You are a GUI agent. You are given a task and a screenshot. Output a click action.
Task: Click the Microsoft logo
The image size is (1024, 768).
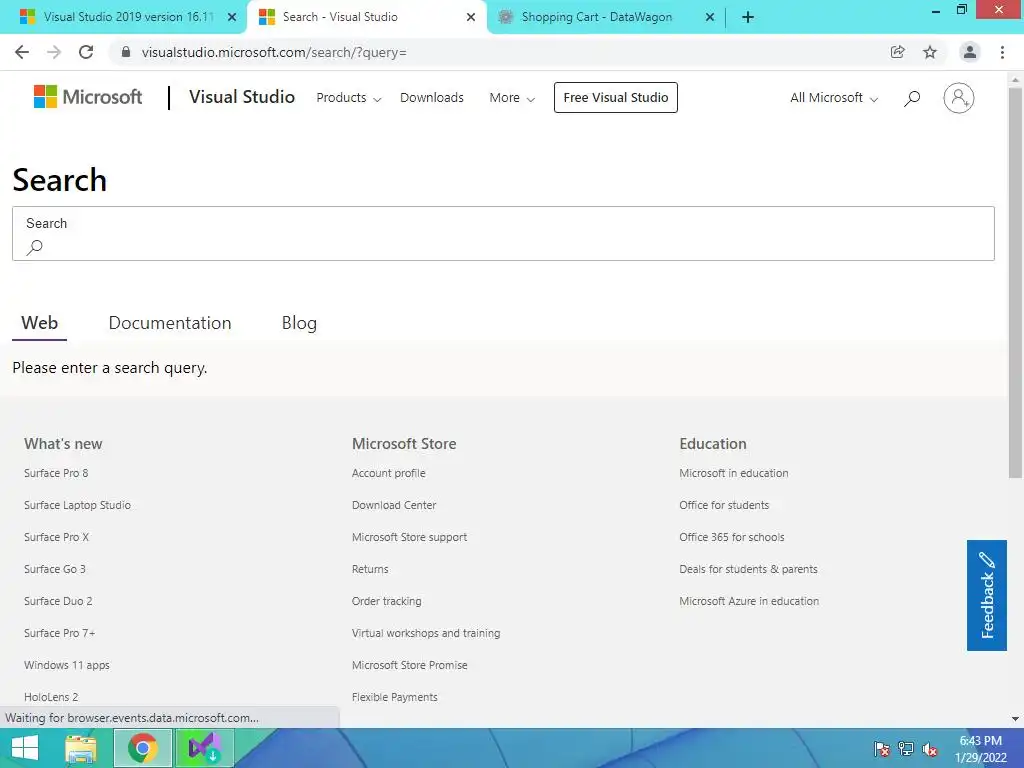[x=88, y=97]
